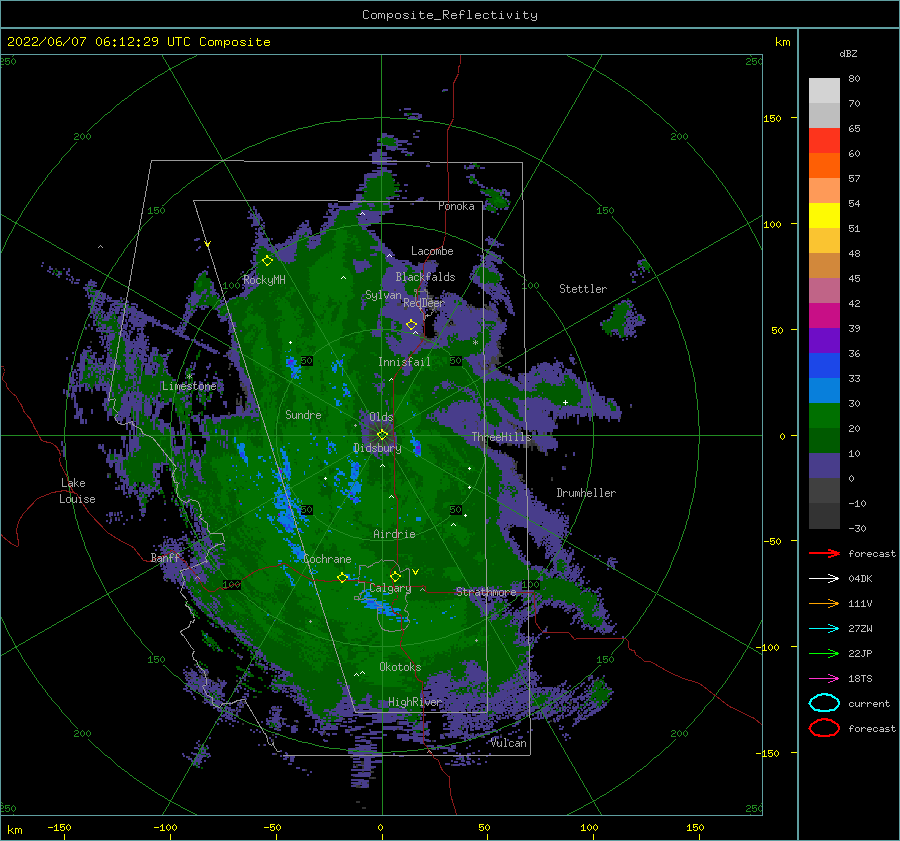This screenshot has width=900, height=841.
Task: Click the yellow diamond marker beside RockyMH
Action: coord(267,261)
